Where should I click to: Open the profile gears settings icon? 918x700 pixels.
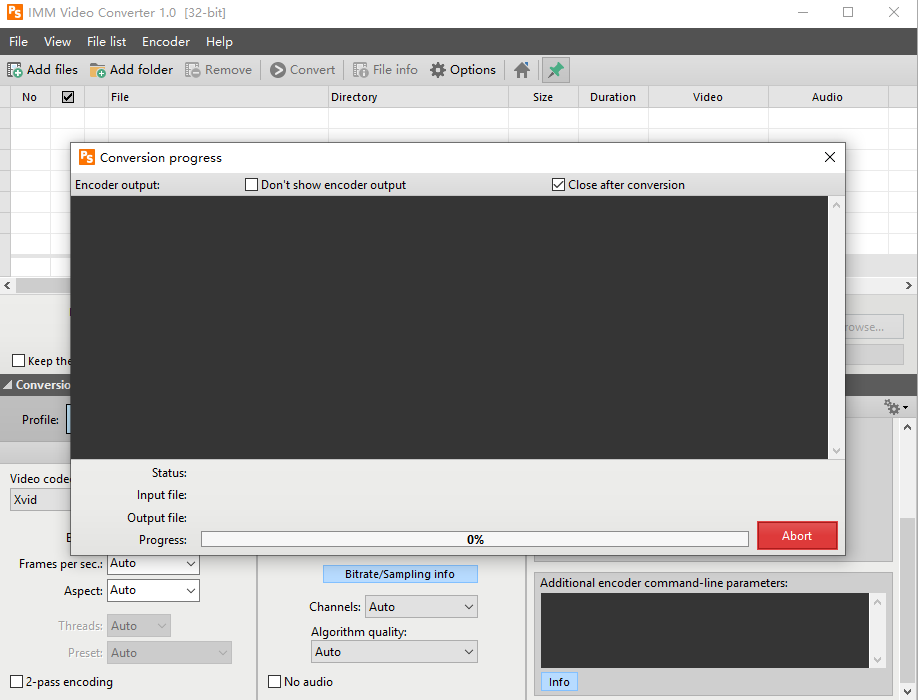click(895, 407)
